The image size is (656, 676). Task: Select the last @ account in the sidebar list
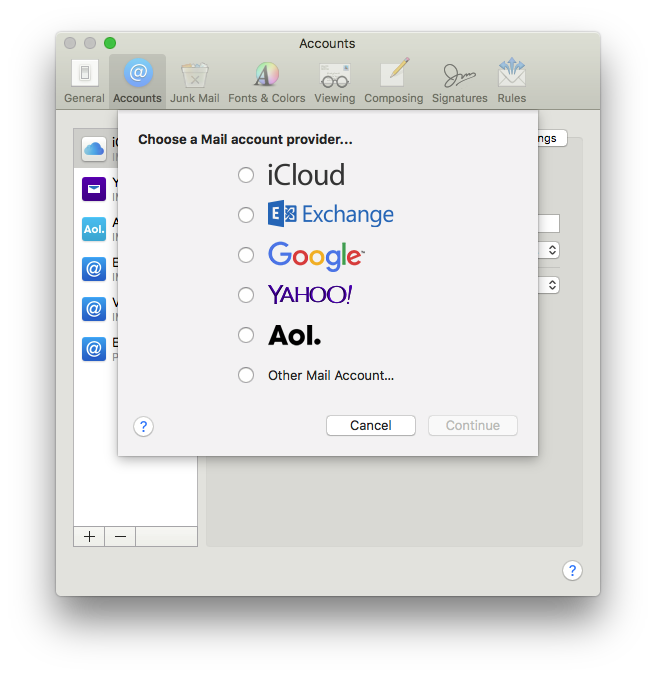94,349
